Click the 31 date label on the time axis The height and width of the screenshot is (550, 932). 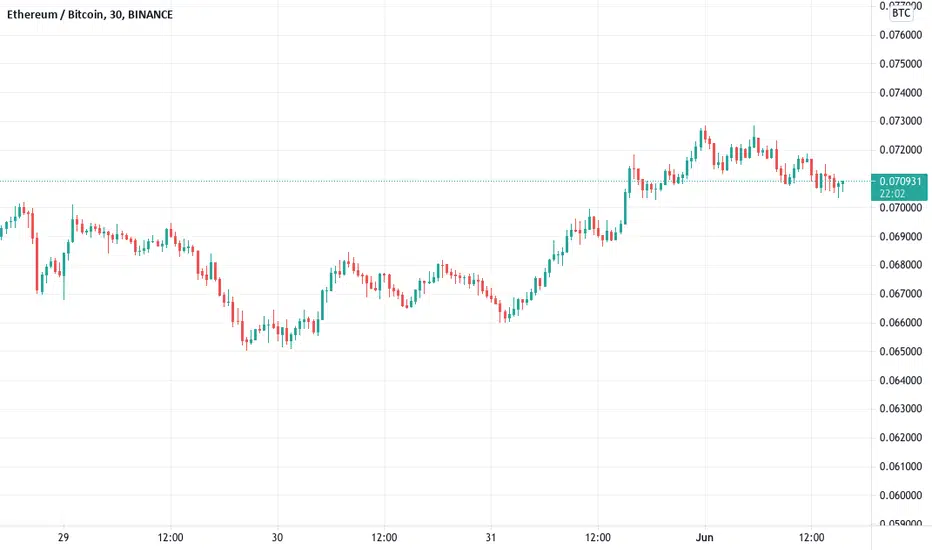(491, 538)
